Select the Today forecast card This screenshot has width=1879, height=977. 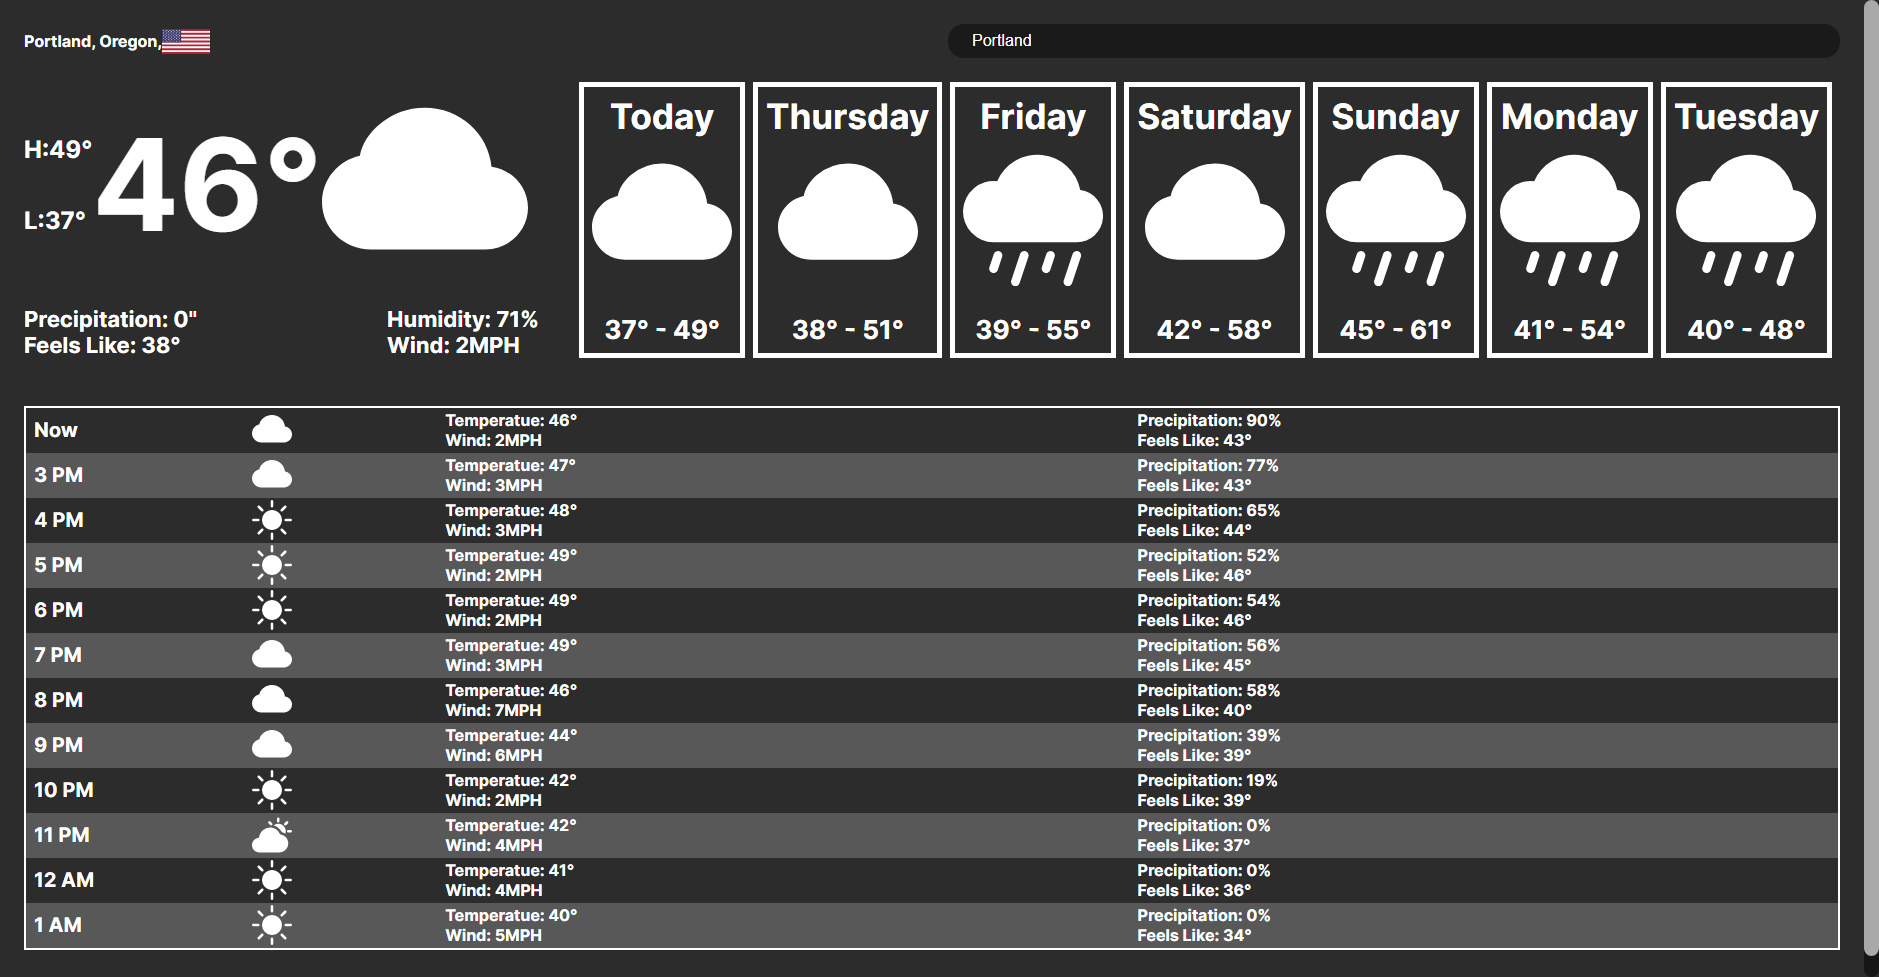pyautogui.click(x=662, y=220)
